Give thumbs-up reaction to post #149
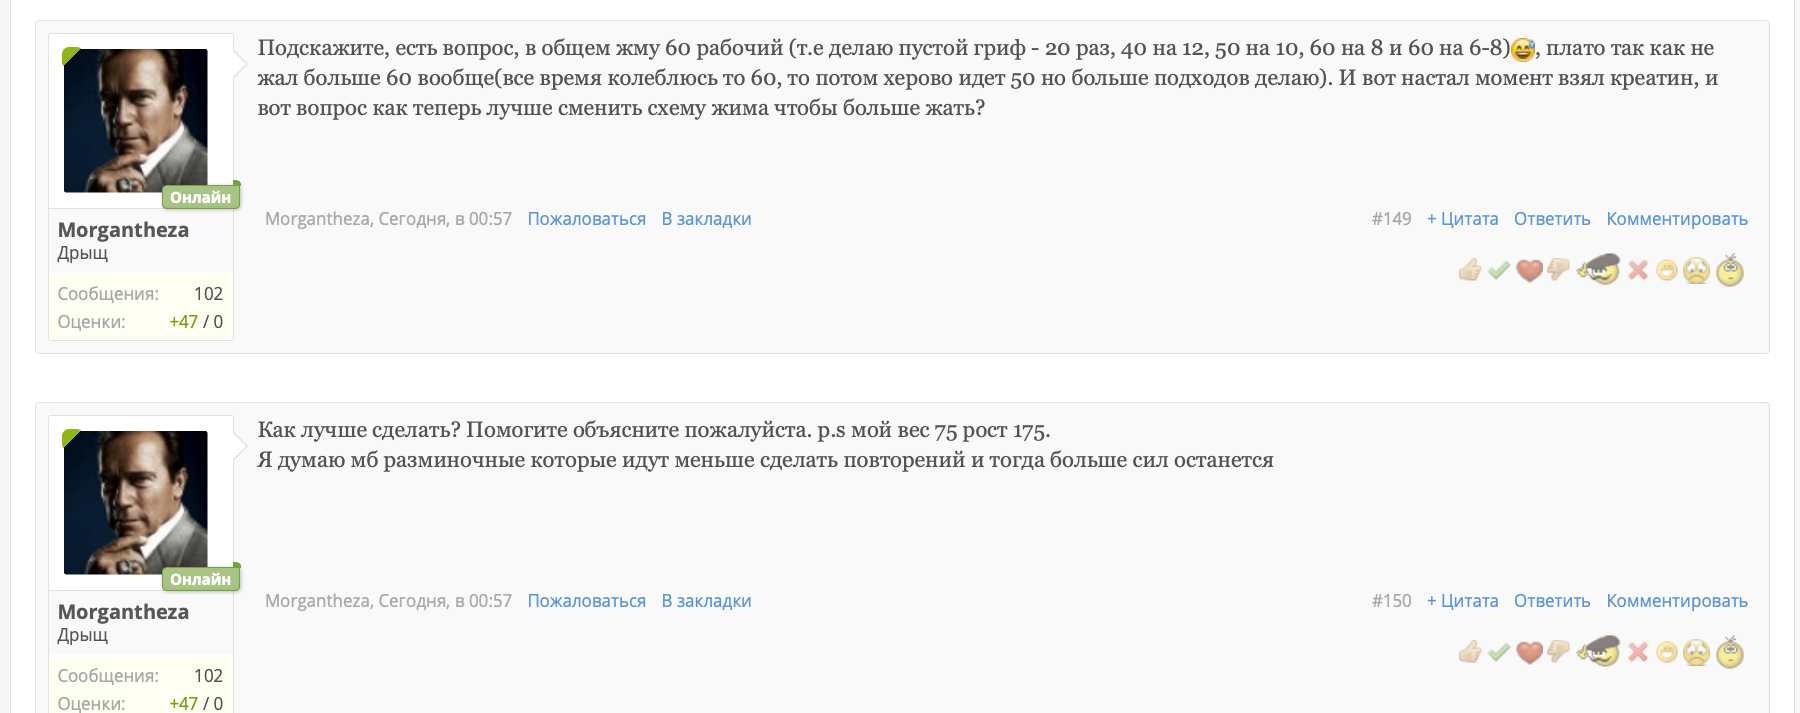The image size is (1800, 713). tap(1469, 270)
